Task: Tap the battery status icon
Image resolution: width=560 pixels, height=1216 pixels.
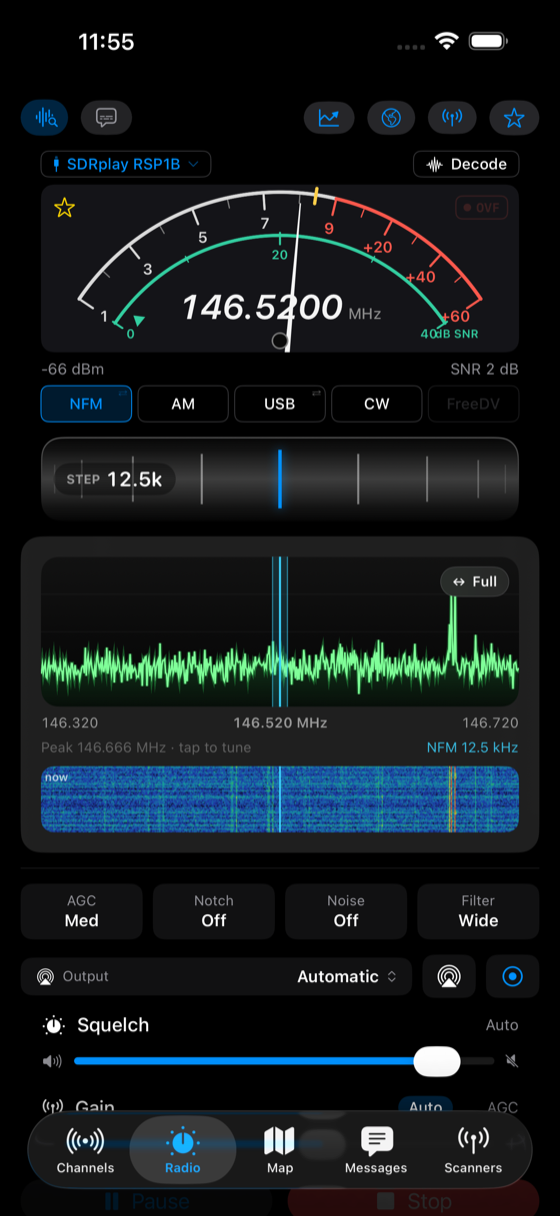Action: coord(488,42)
